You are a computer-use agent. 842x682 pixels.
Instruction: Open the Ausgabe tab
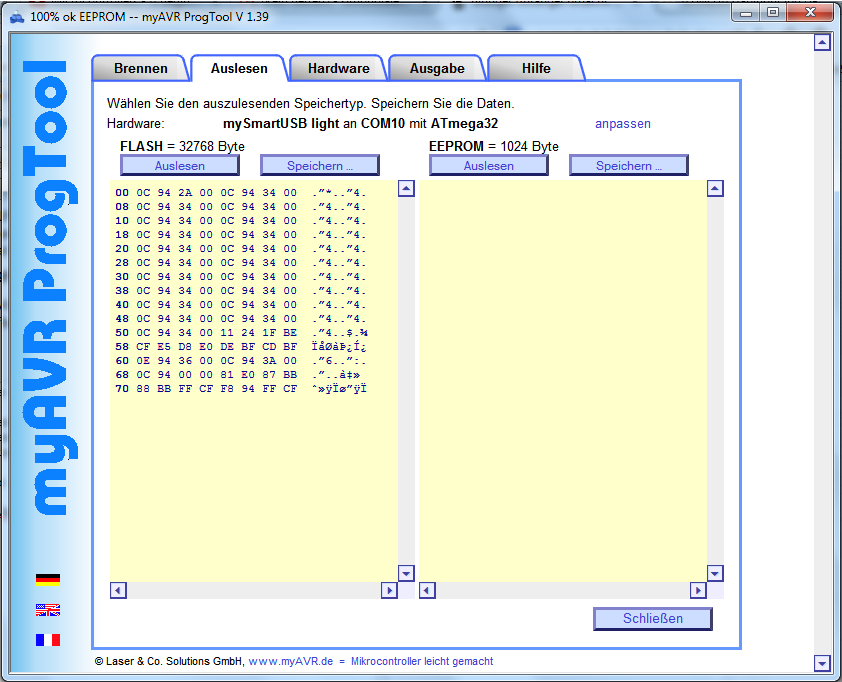[x=437, y=68]
